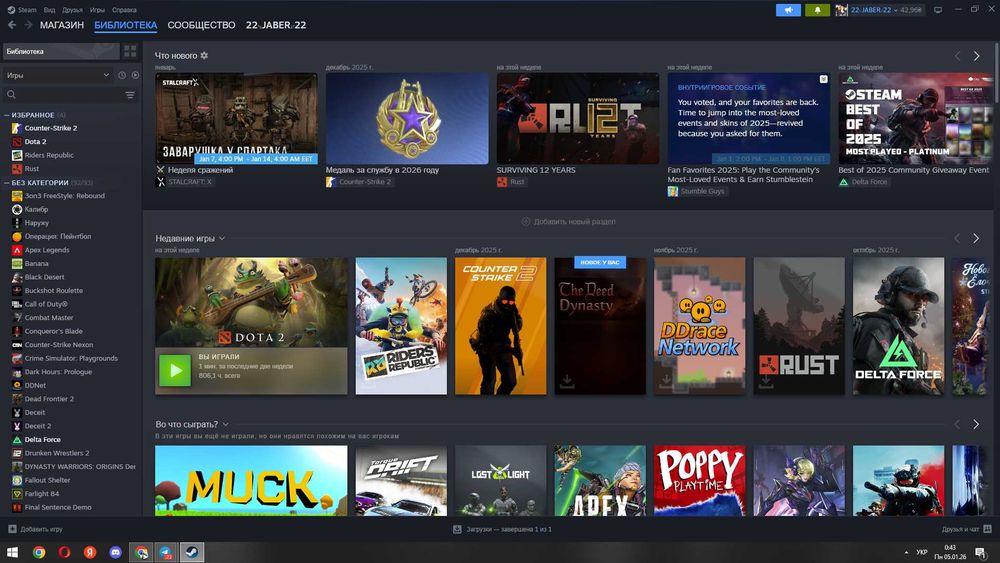Open the Вид menu

[x=49, y=10]
